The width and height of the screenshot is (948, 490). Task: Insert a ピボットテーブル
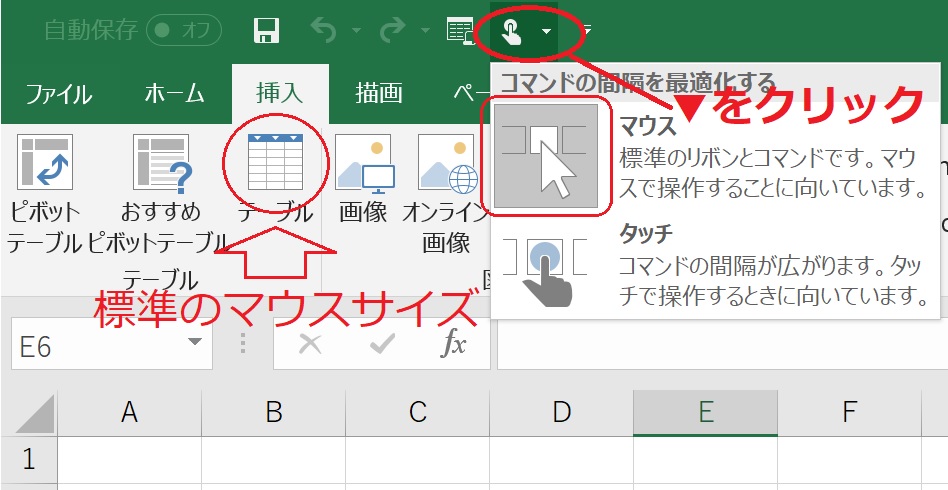click(x=44, y=194)
